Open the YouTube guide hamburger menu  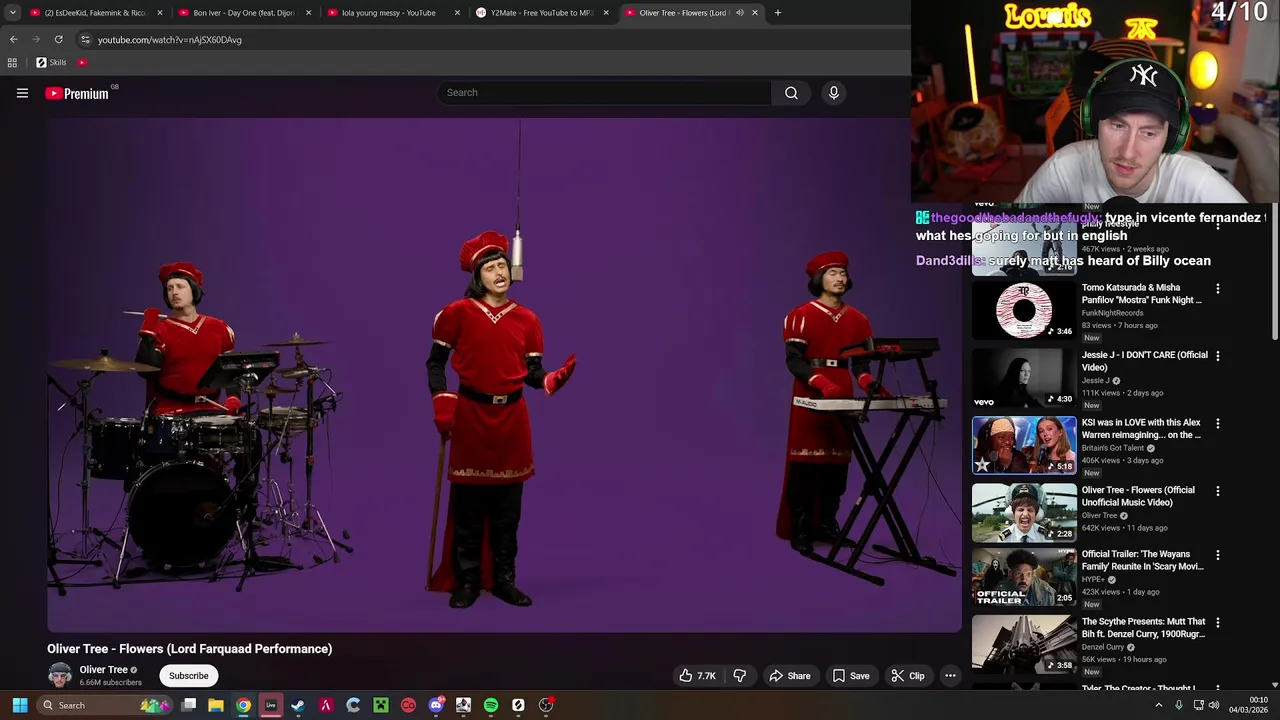[x=22, y=93]
